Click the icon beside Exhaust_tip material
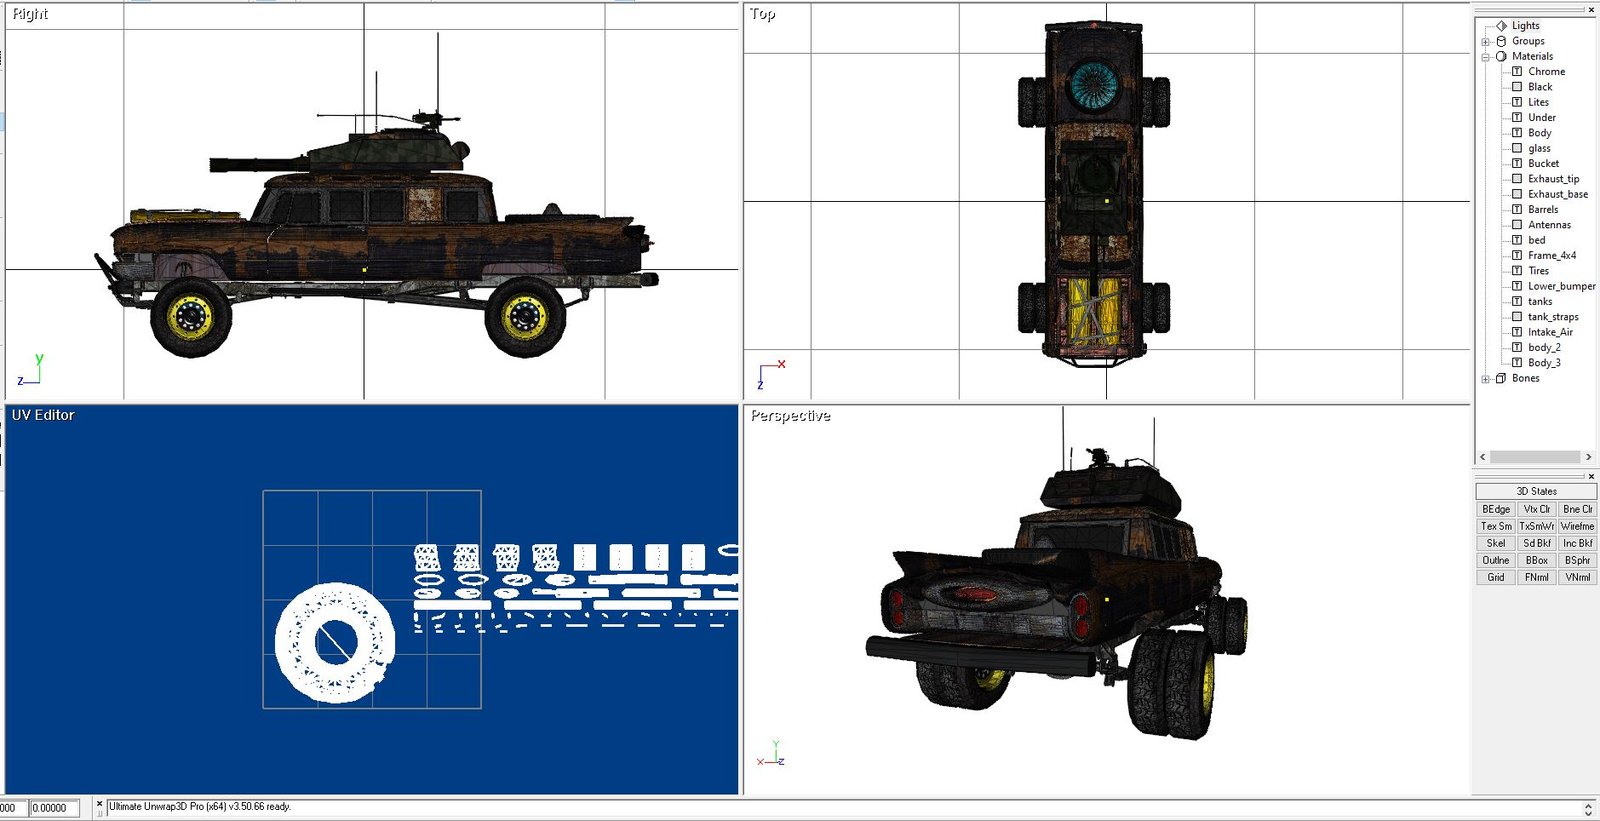The width and height of the screenshot is (1600, 821). (1517, 179)
